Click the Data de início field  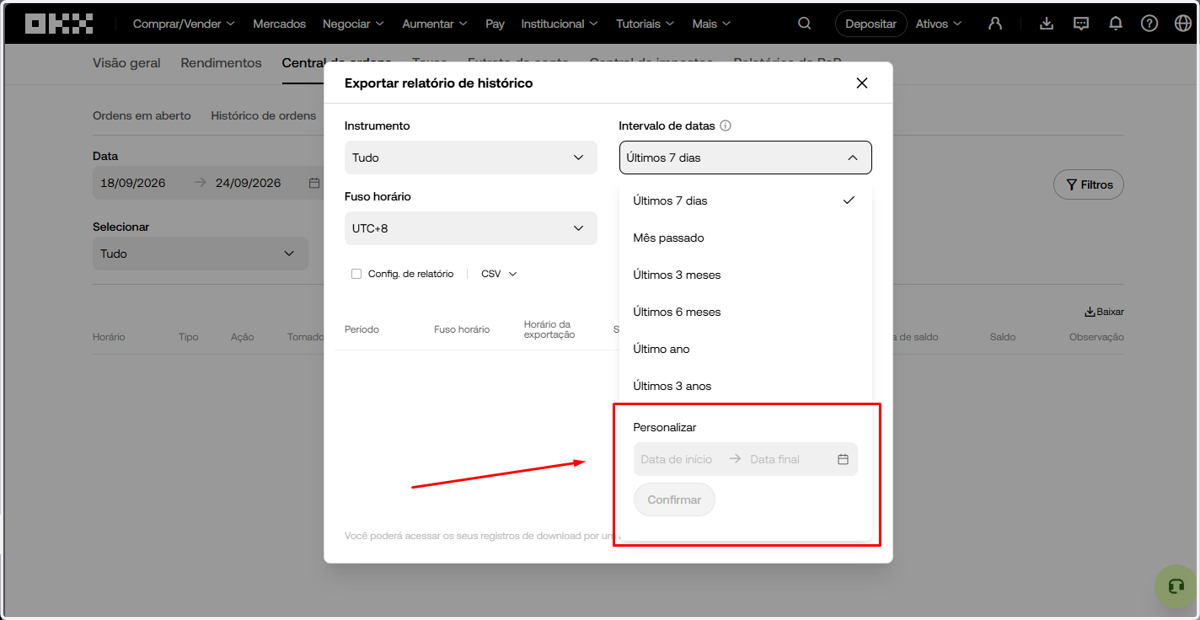[677, 460]
